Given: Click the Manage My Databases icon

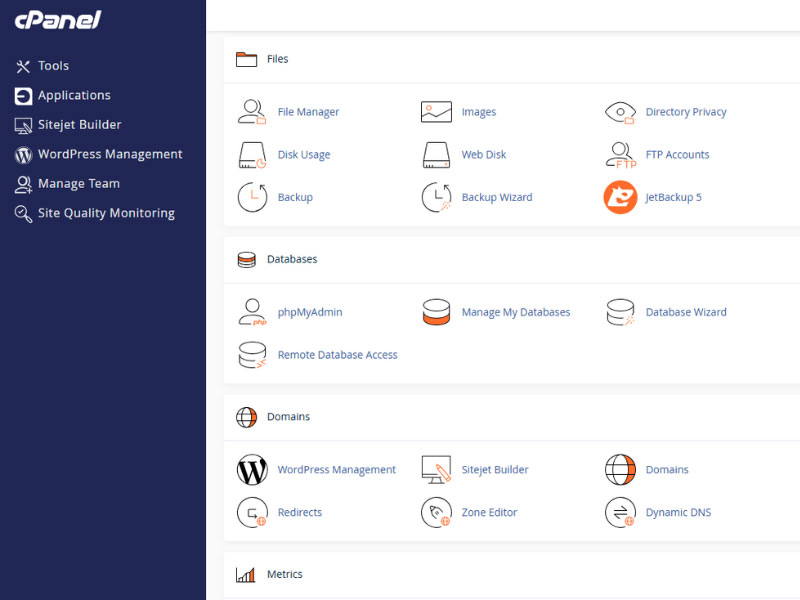Looking at the screenshot, I should point(436,312).
